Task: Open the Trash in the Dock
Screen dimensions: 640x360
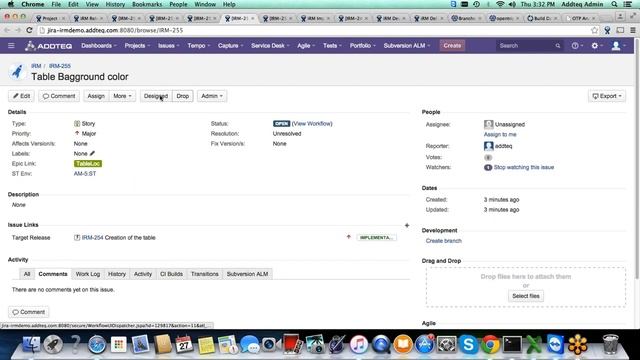Action: tap(611, 344)
